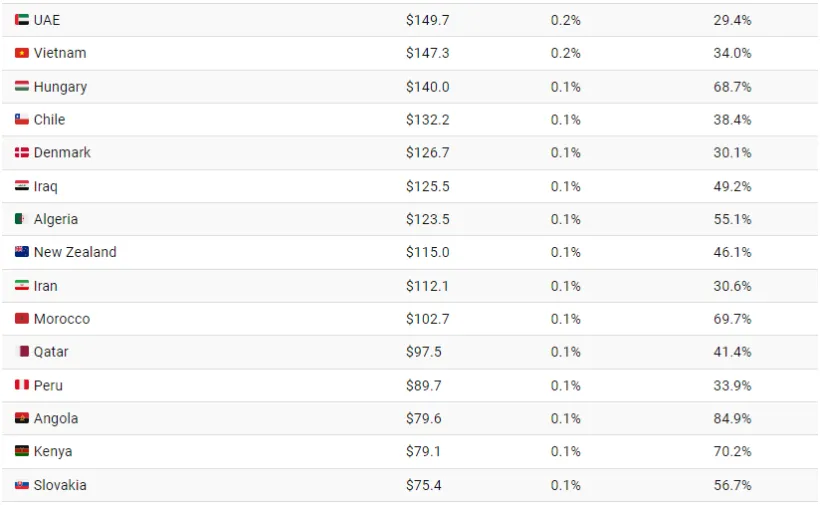Click the 68.7% value for Hungary
This screenshot has height=505, width=820.
click(x=732, y=87)
